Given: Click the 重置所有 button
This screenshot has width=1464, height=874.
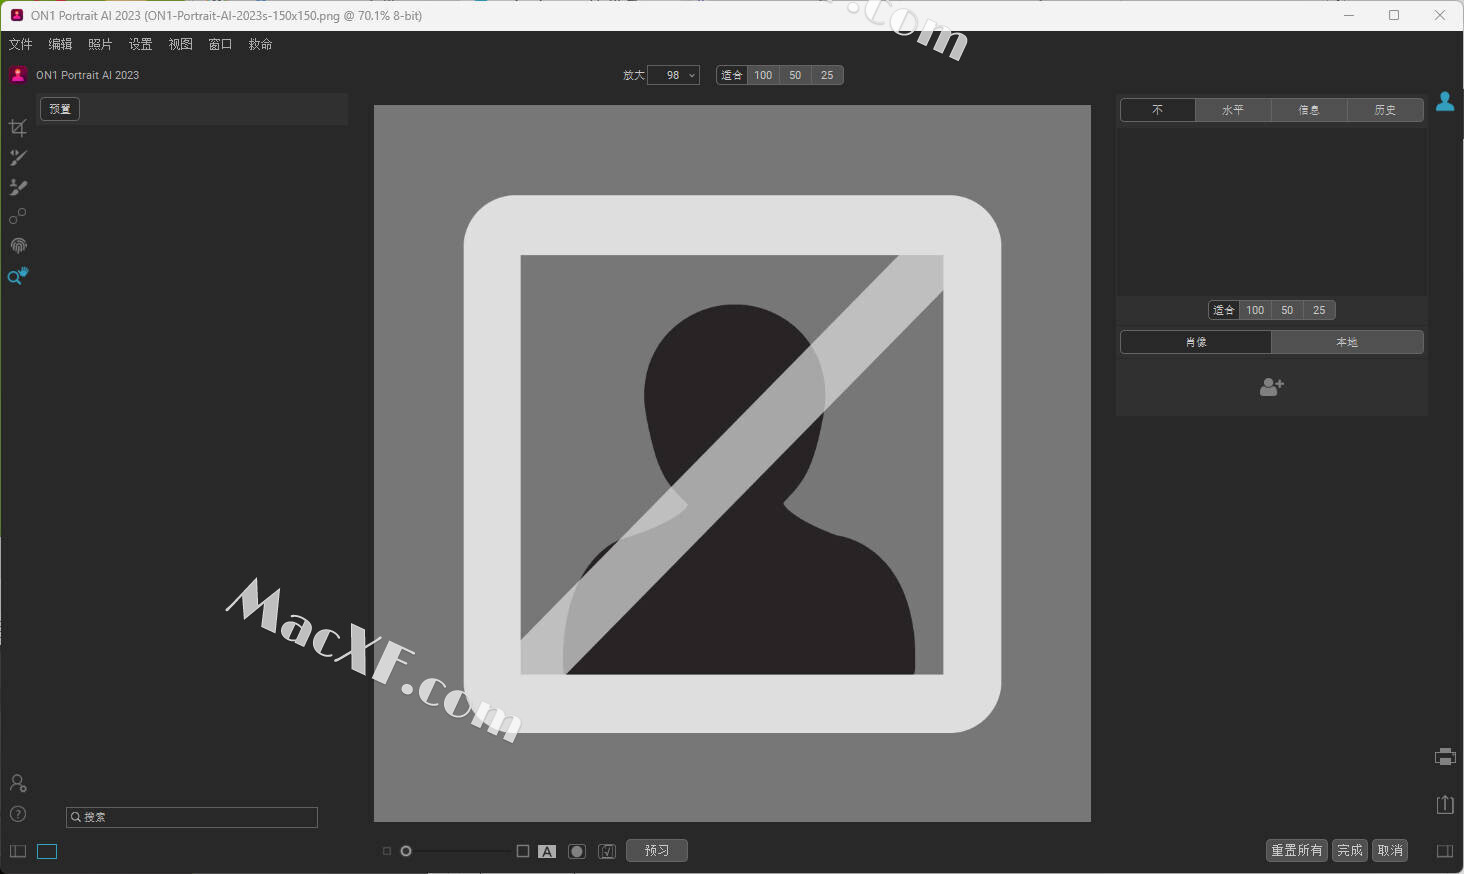Looking at the screenshot, I should click(x=1297, y=850).
